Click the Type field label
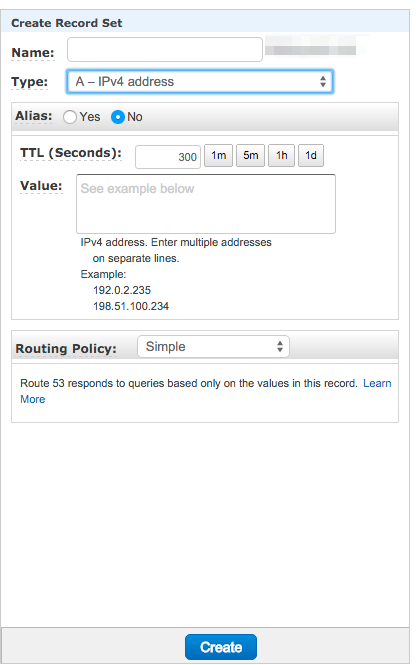This screenshot has height=665, width=420. coord(29,82)
